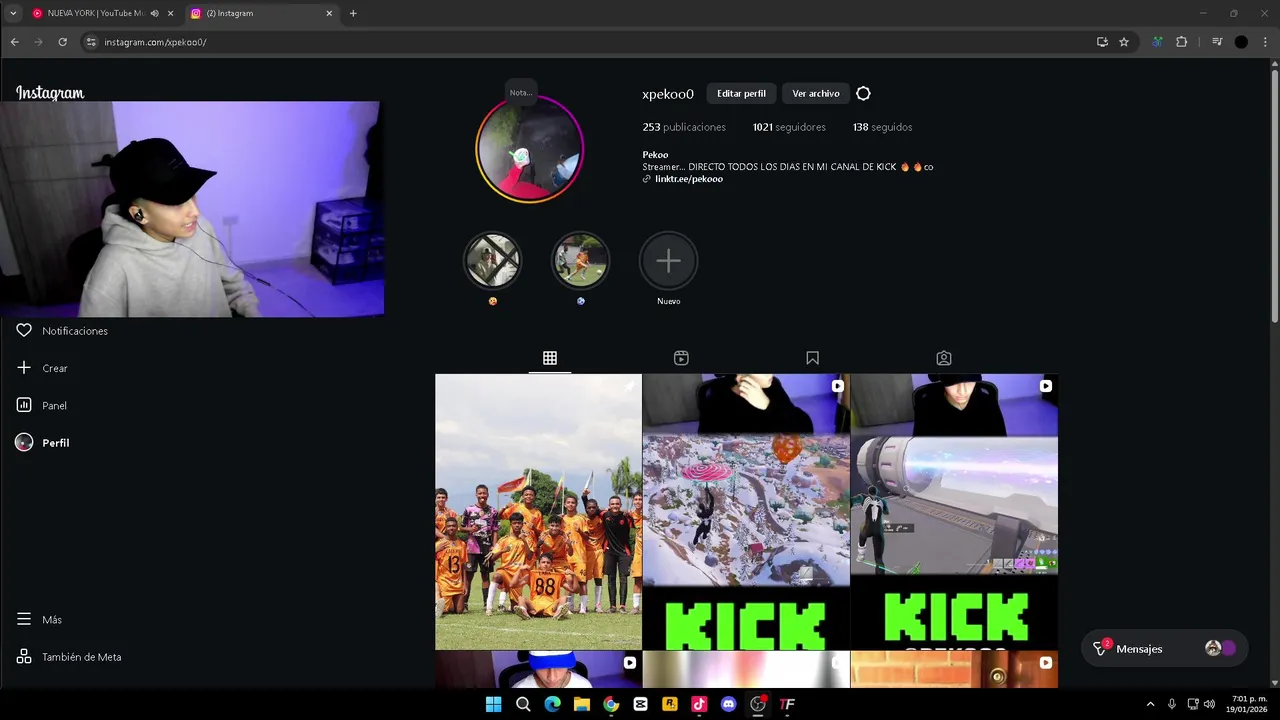Open the colored extension icon
The height and width of the screenshot is (720, 1280).
click(1158, 42)
